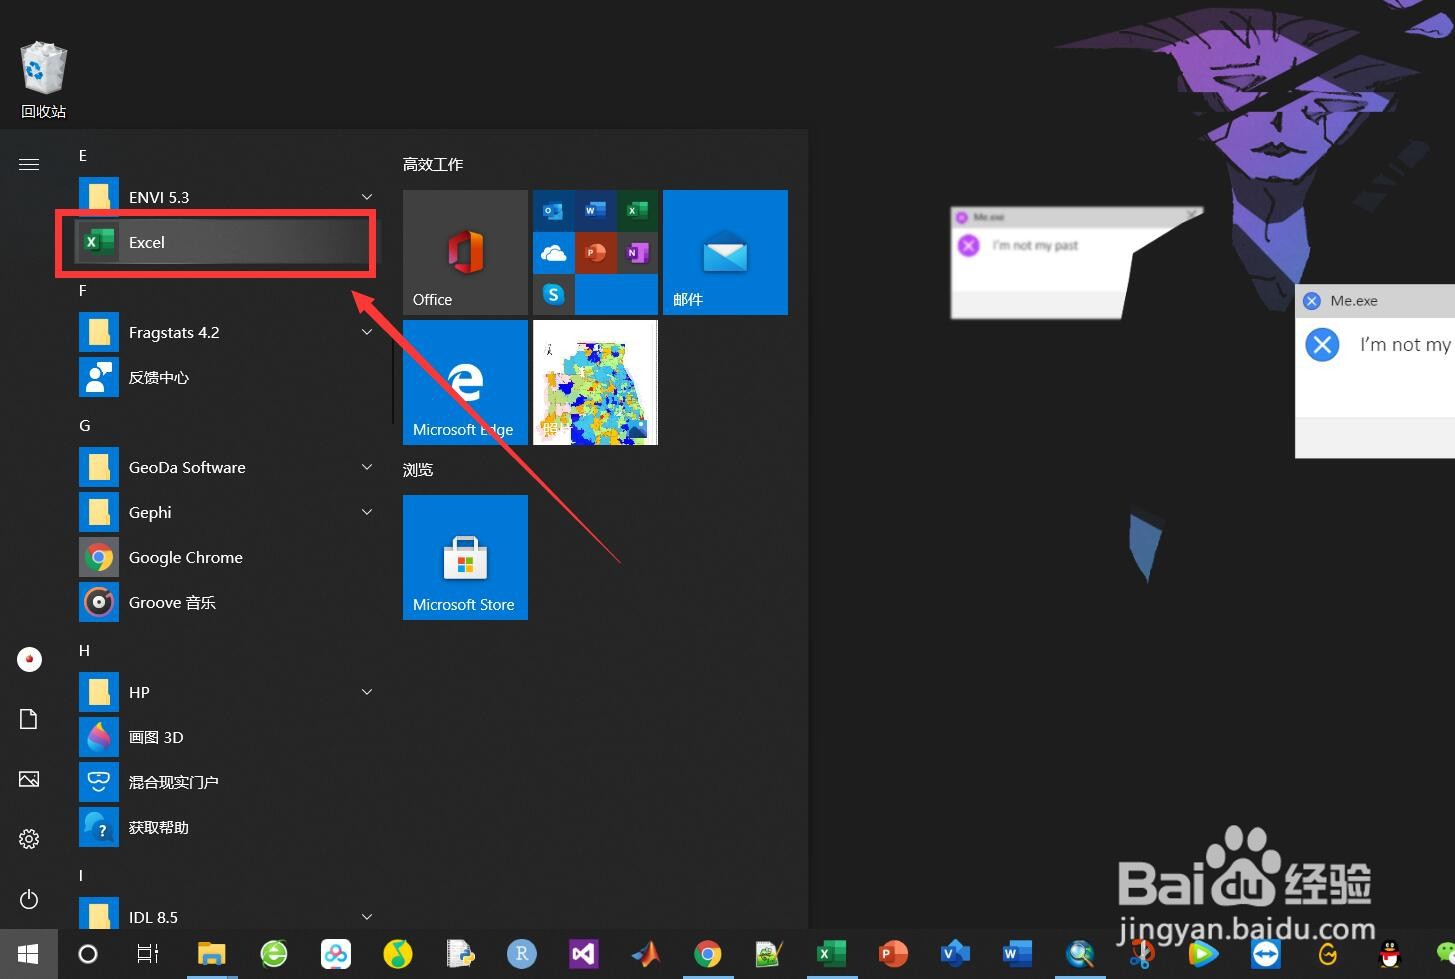The image size is (1455, 979).
Task: Open the user account icon in Start rail
Action: coord(29,659)
